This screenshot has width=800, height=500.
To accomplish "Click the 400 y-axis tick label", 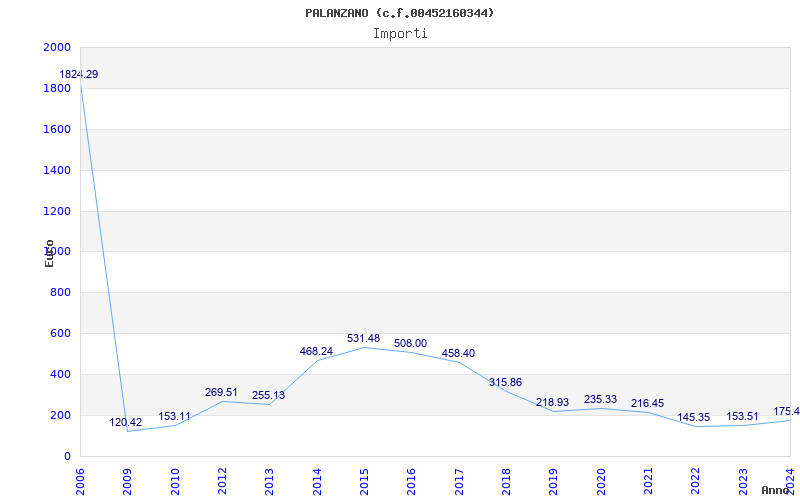I will pyautogui.click(x=60, y=374).
